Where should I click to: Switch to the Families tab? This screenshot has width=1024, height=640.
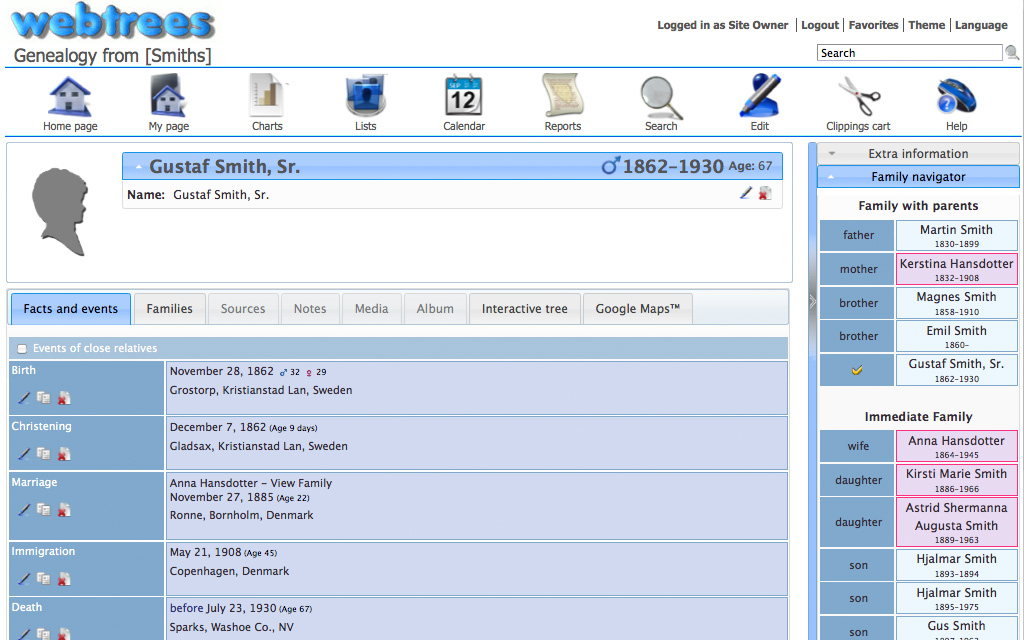click(x=169, y=309)
